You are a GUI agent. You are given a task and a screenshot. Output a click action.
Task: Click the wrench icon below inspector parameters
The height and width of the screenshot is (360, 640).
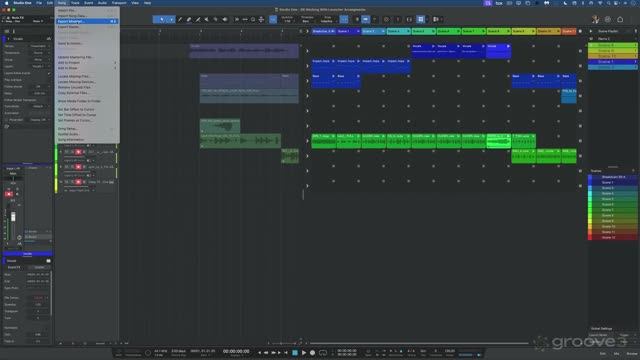[7, 127]
